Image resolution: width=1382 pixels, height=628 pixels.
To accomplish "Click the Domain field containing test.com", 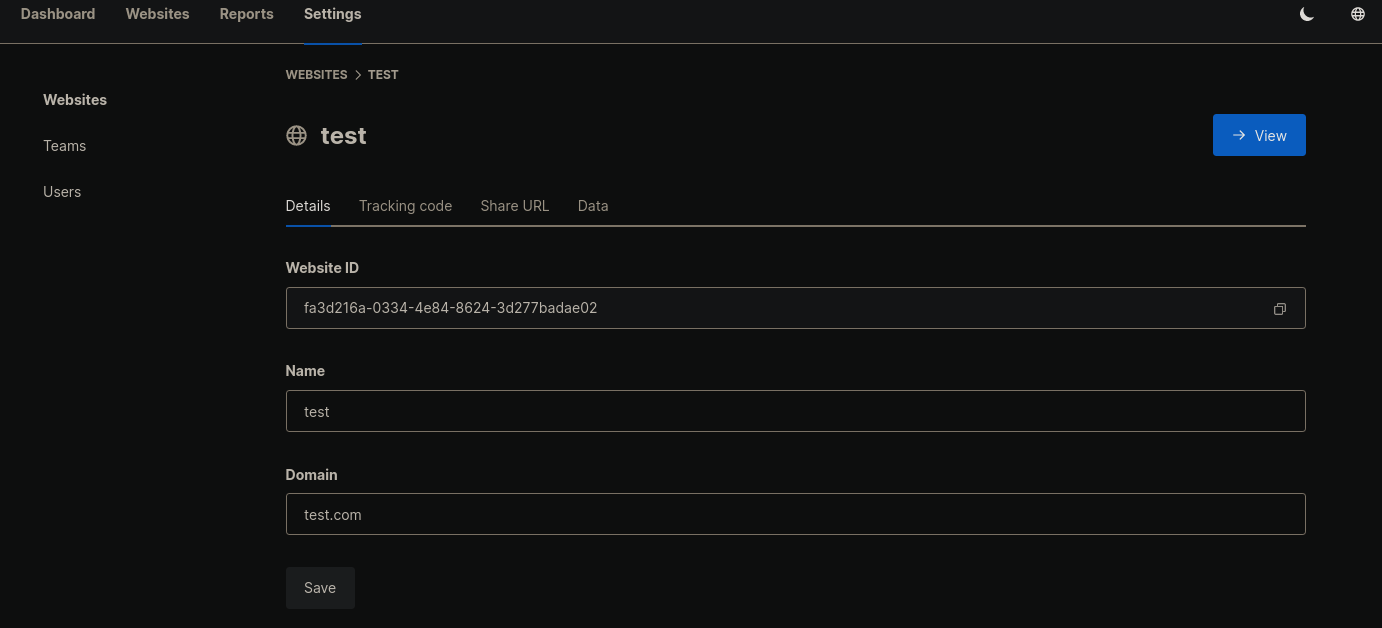I will pos(795,514).
